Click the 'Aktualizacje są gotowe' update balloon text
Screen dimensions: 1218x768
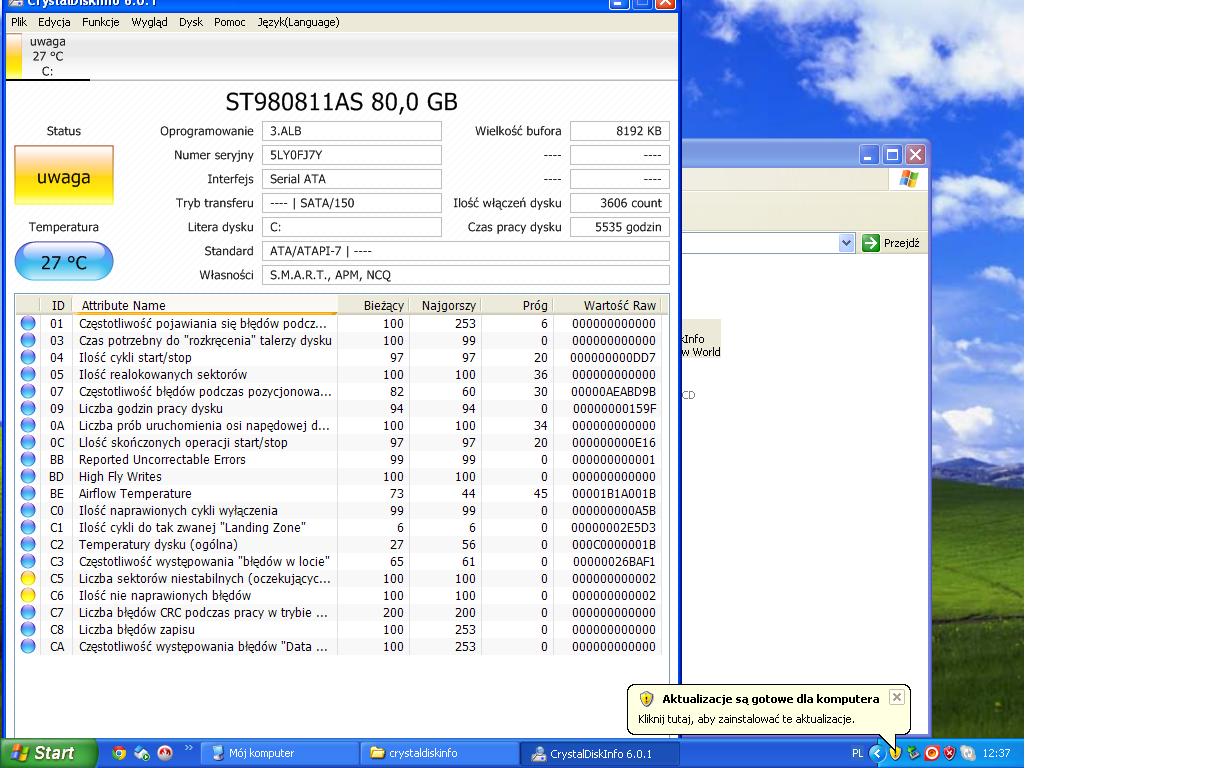point(770,699)
